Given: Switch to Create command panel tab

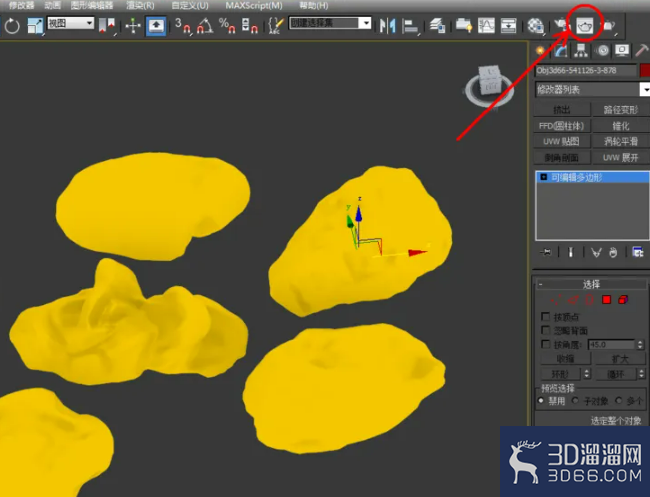Looking at the screenshot, I should pyautogui.click(x=541, y=50).
